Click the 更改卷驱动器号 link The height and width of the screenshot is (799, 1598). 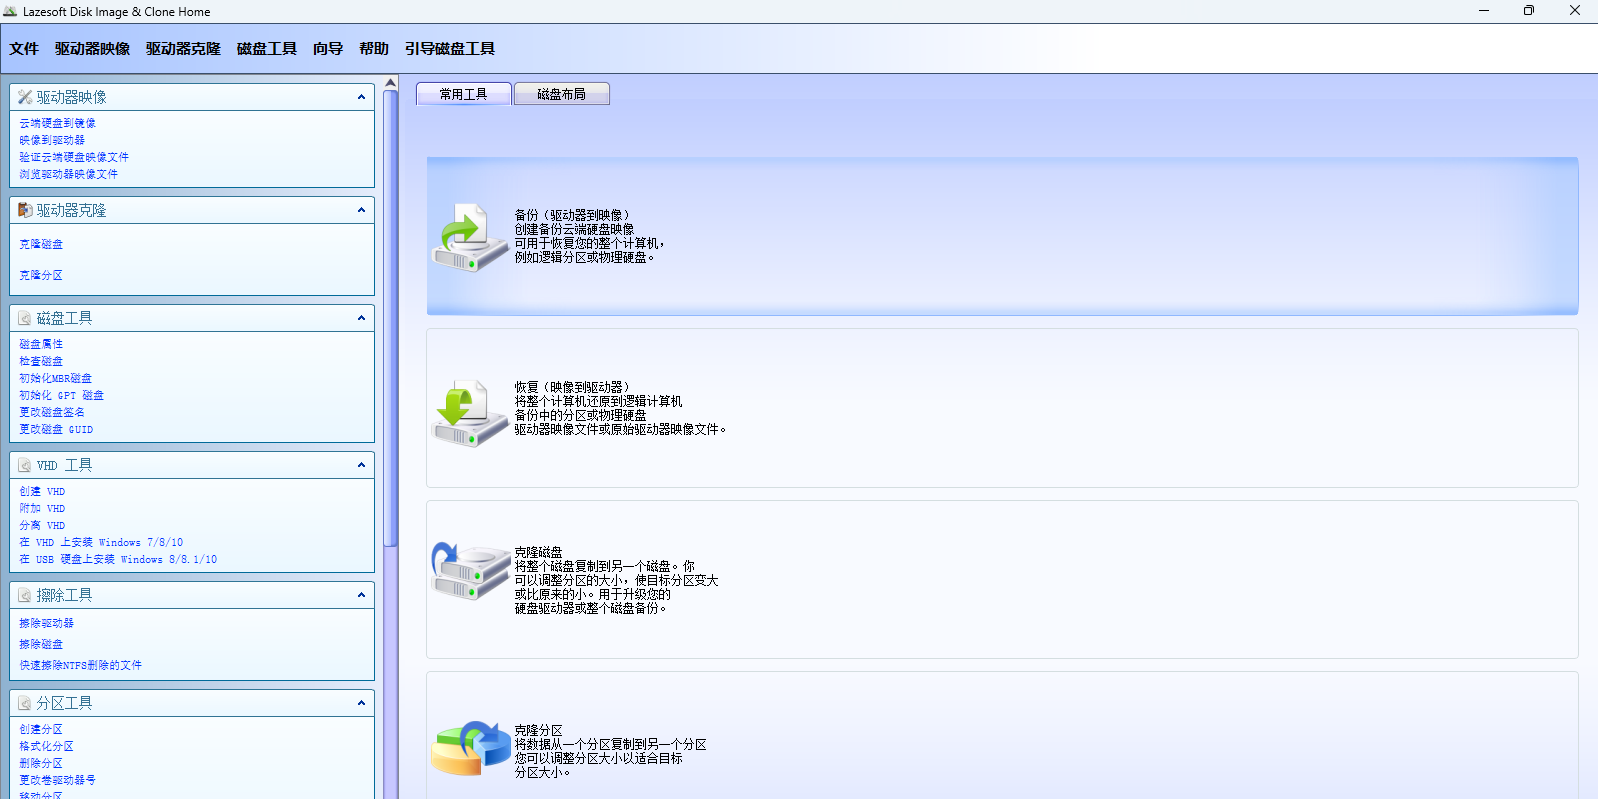coord(58,780)
